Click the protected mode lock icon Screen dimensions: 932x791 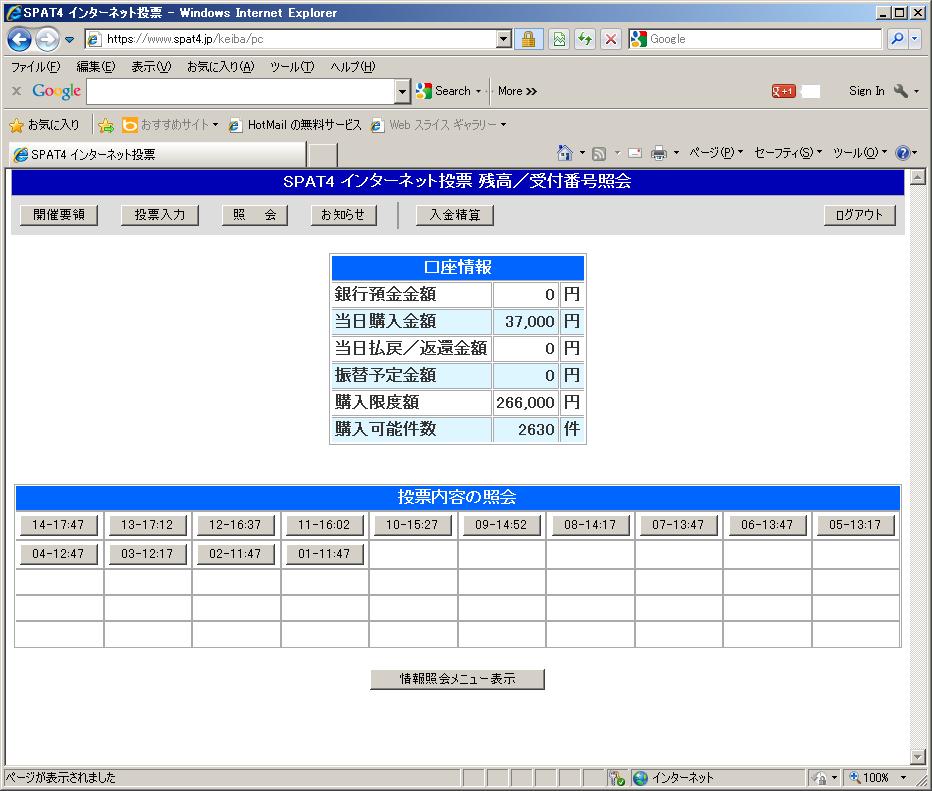820,778
